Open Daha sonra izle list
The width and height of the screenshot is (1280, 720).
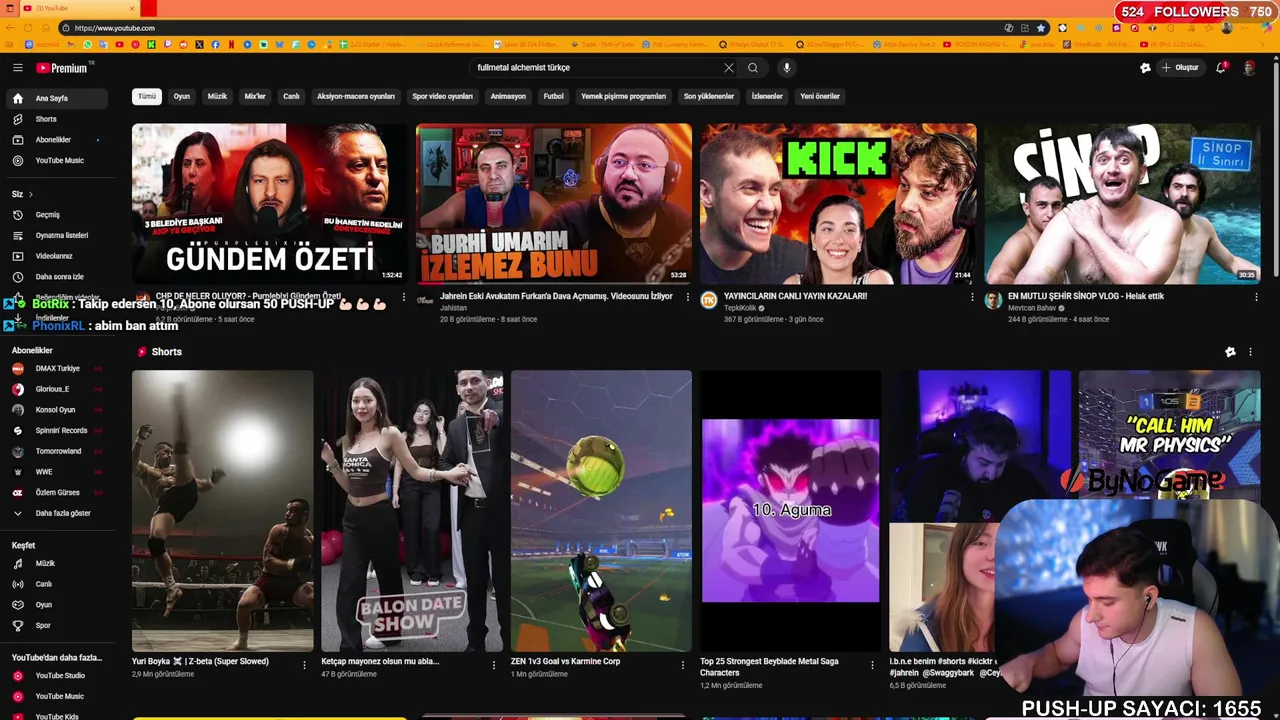[x=57, y=277]
